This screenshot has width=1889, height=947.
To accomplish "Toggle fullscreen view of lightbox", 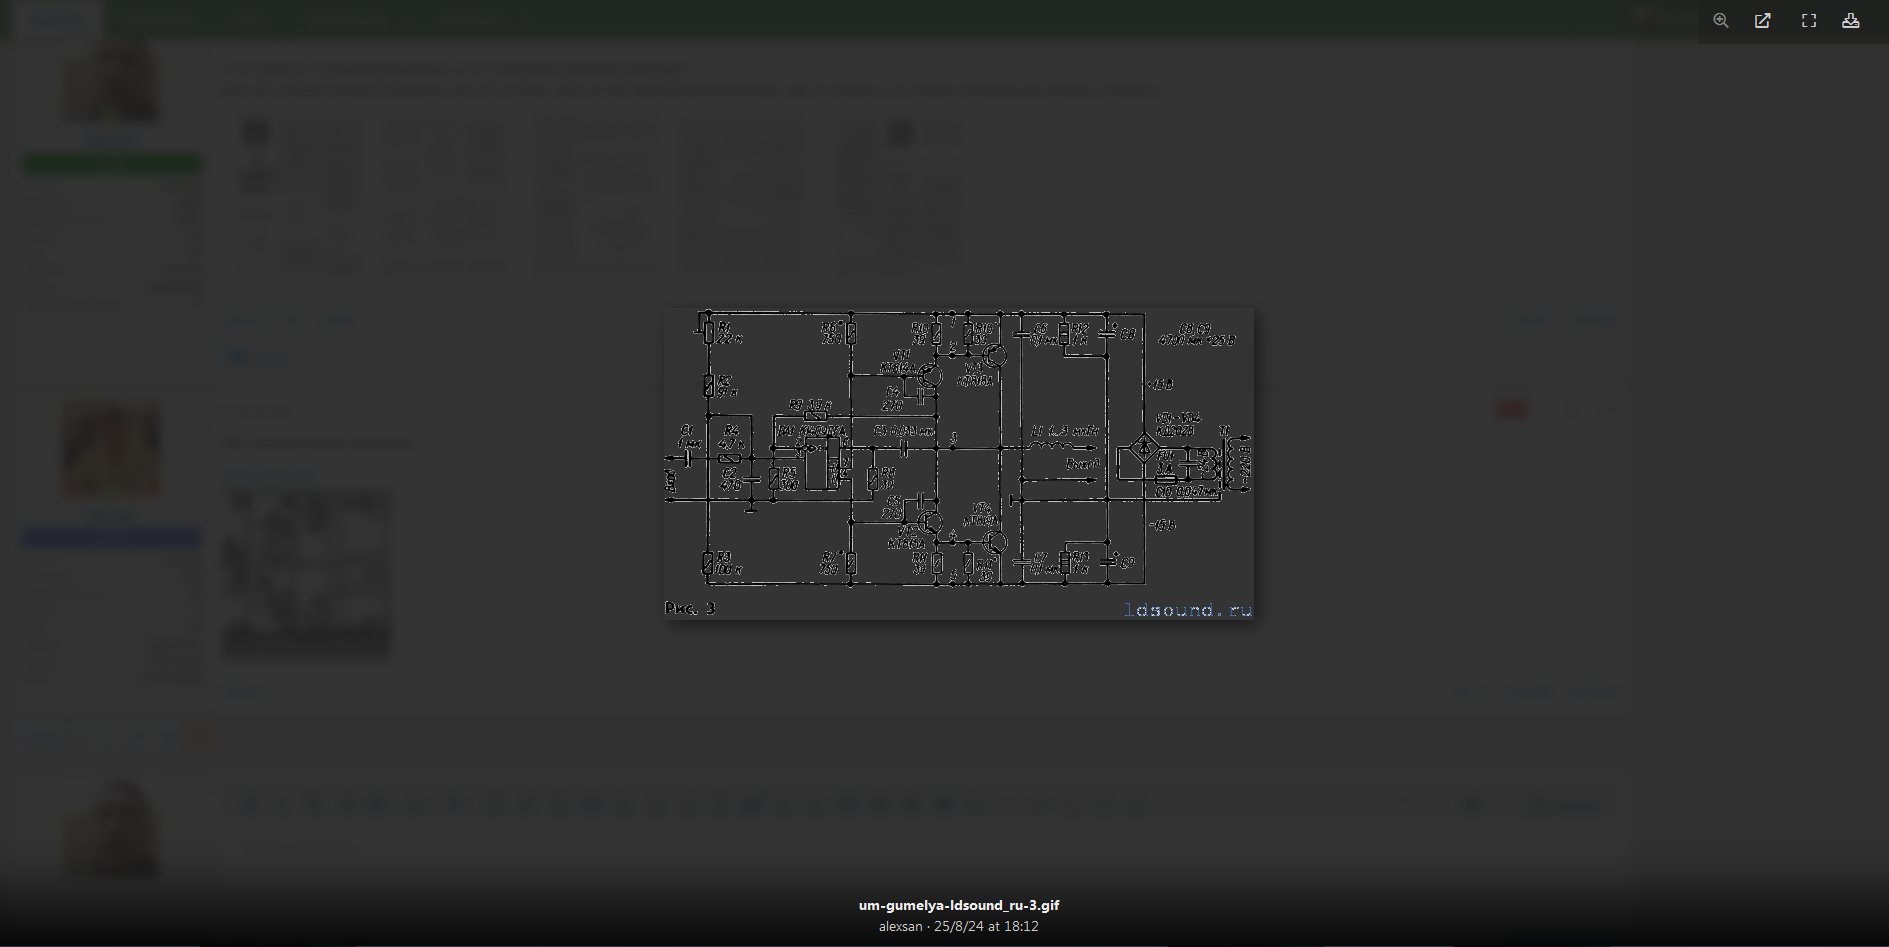I will click(x=1809, y=21).
